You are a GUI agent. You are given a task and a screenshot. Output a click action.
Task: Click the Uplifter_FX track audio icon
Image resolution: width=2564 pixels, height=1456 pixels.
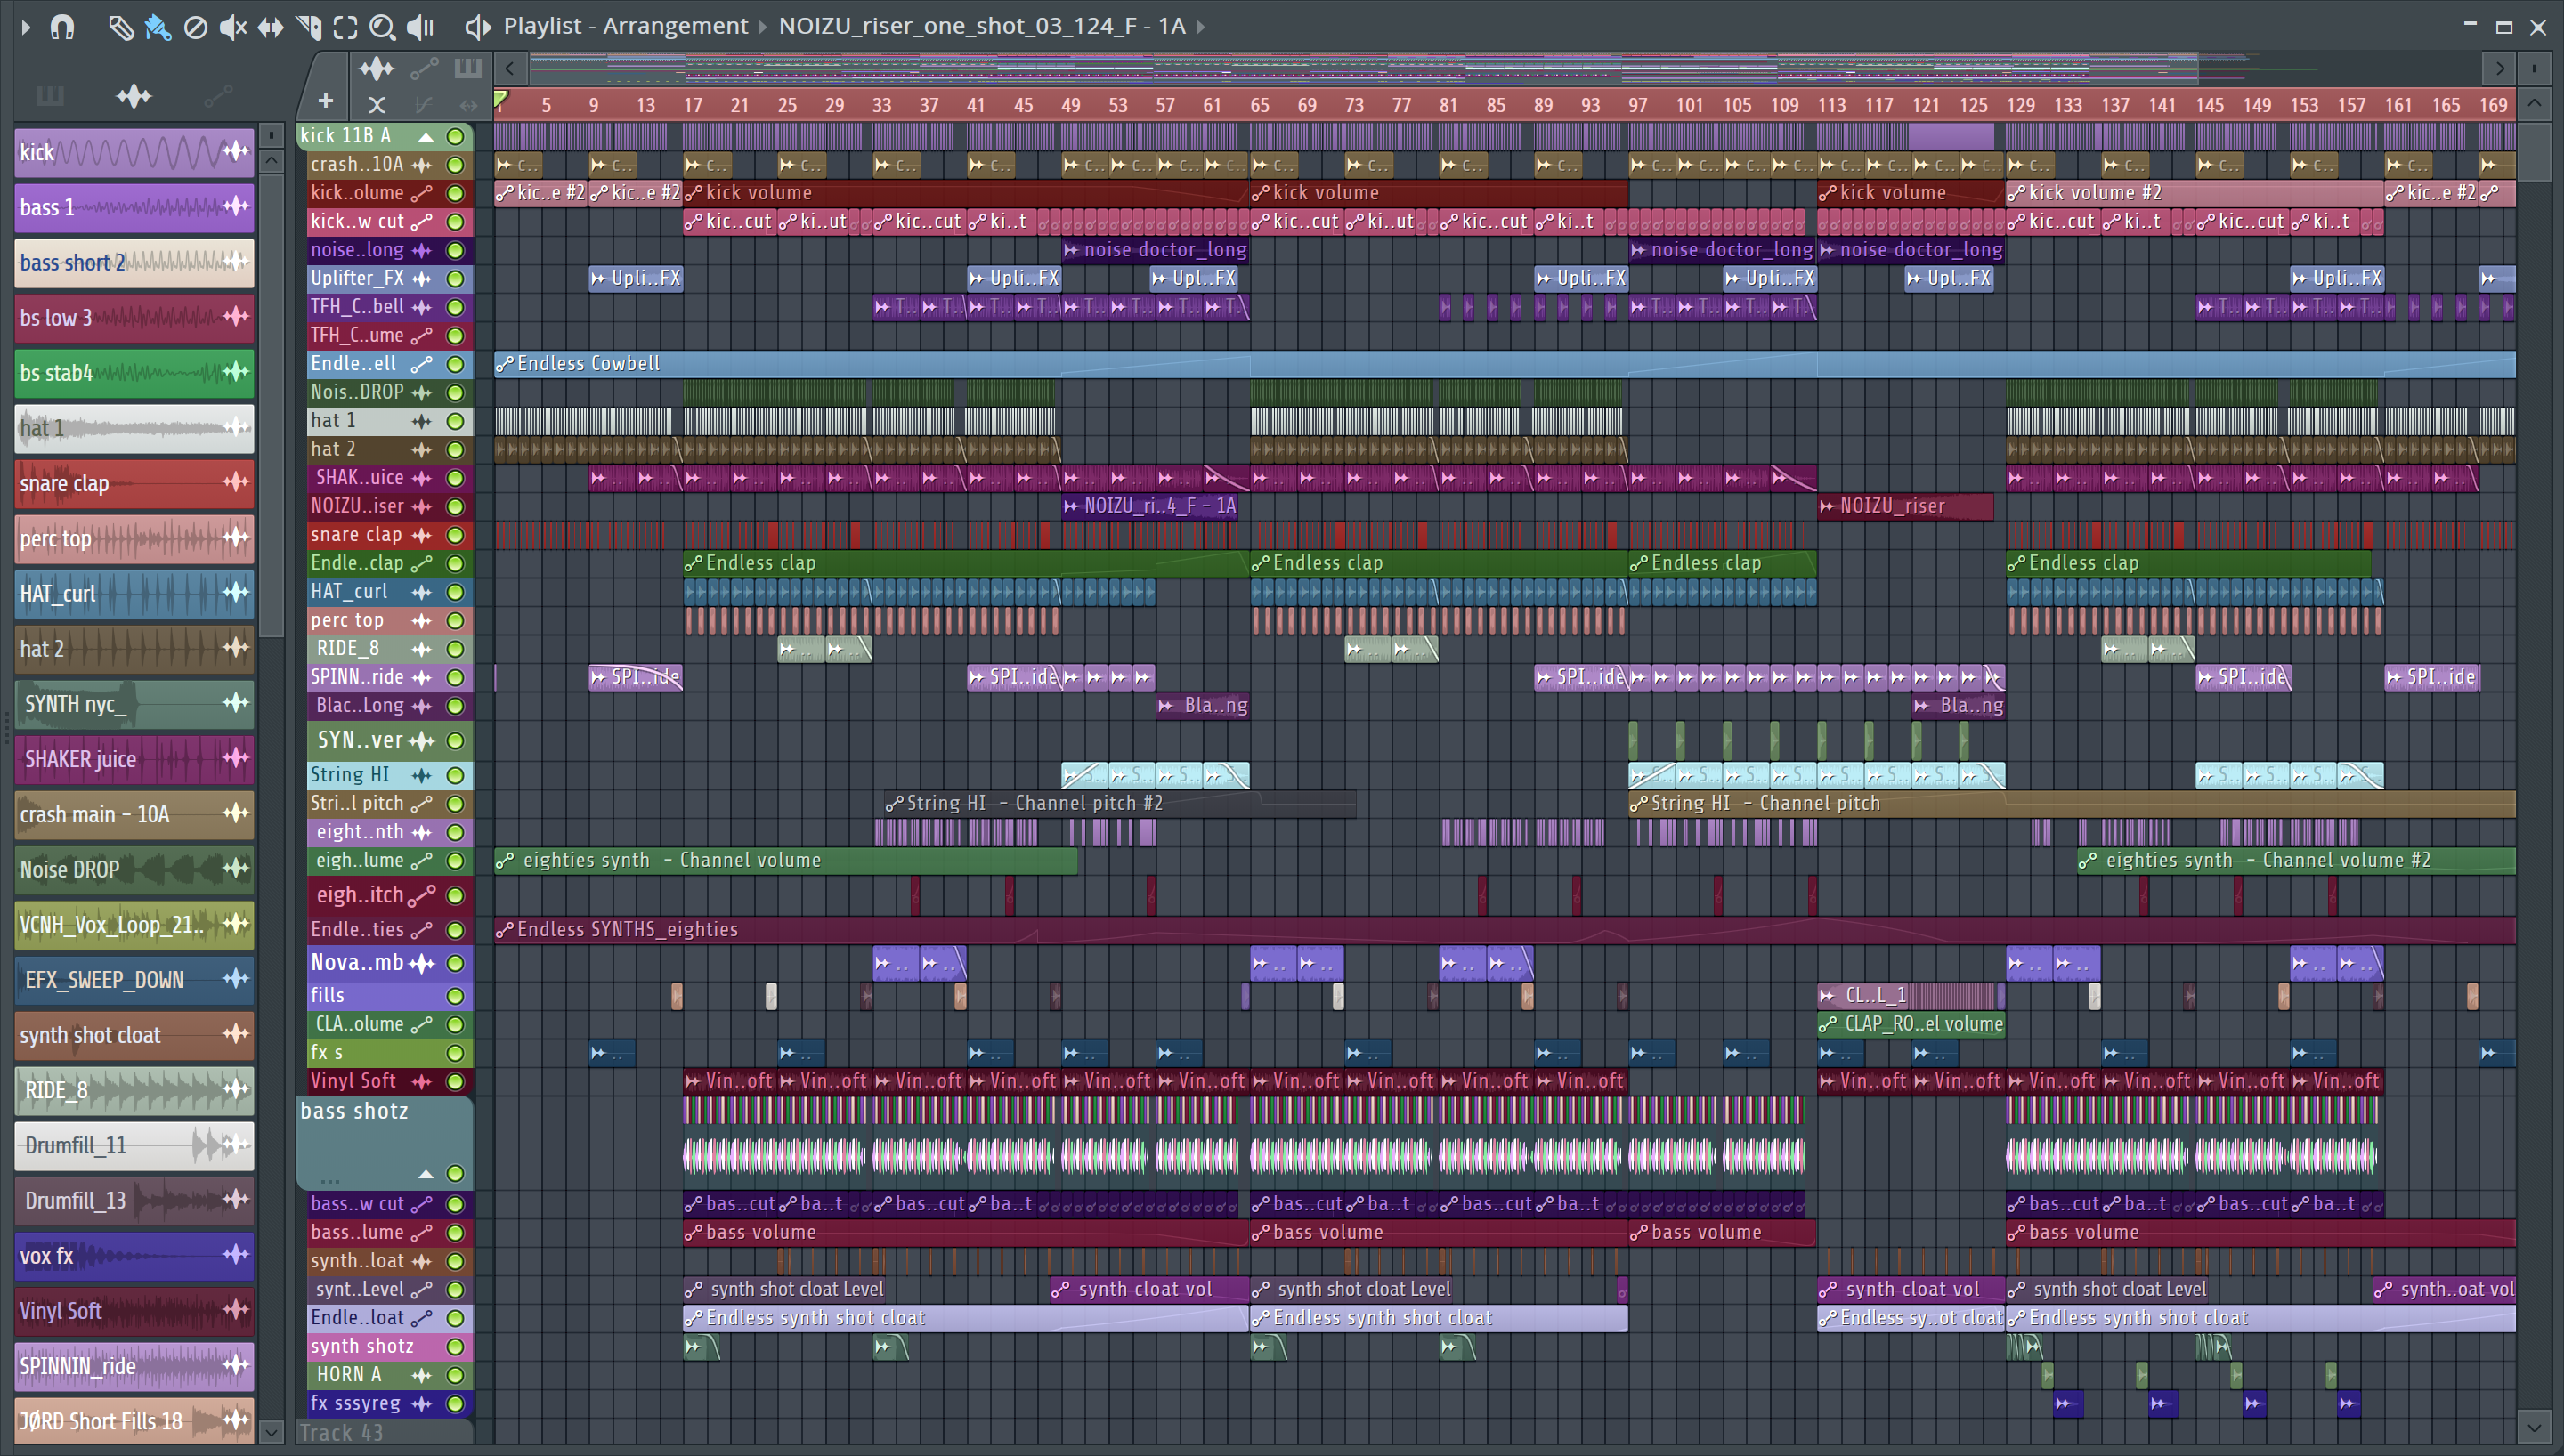(422, 279)
